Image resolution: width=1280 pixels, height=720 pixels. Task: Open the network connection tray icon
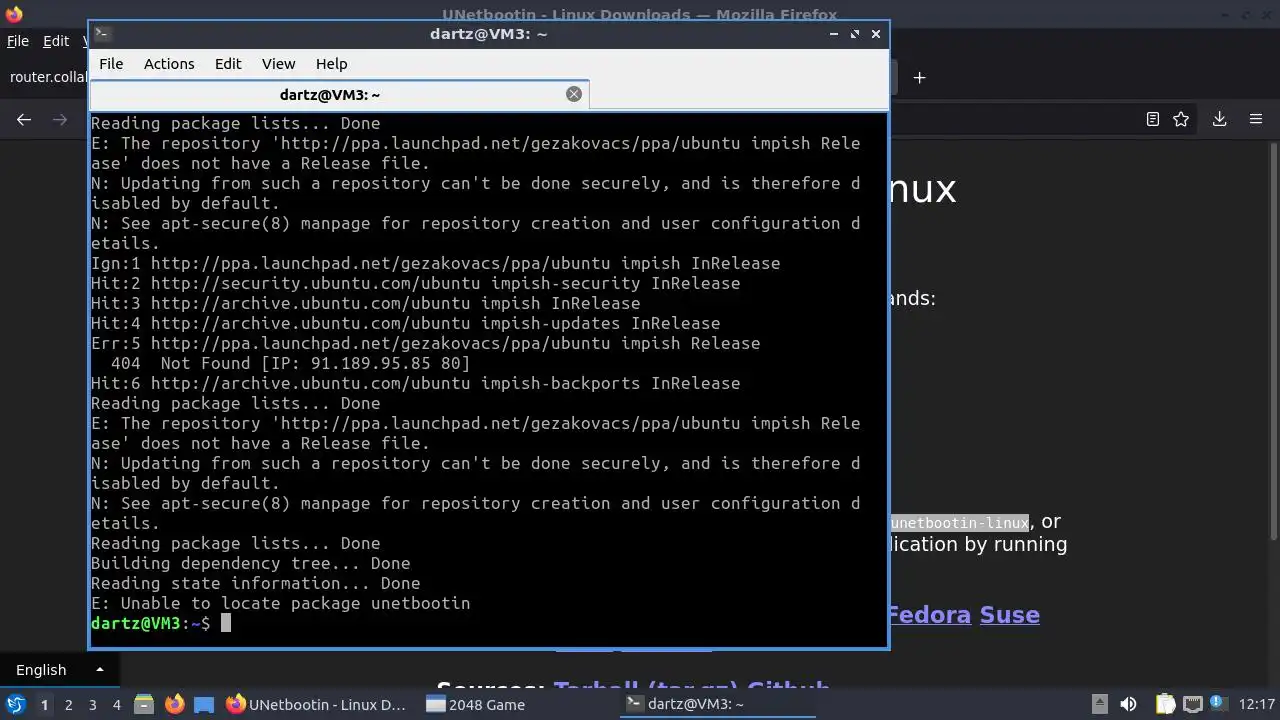(1191, 704)
